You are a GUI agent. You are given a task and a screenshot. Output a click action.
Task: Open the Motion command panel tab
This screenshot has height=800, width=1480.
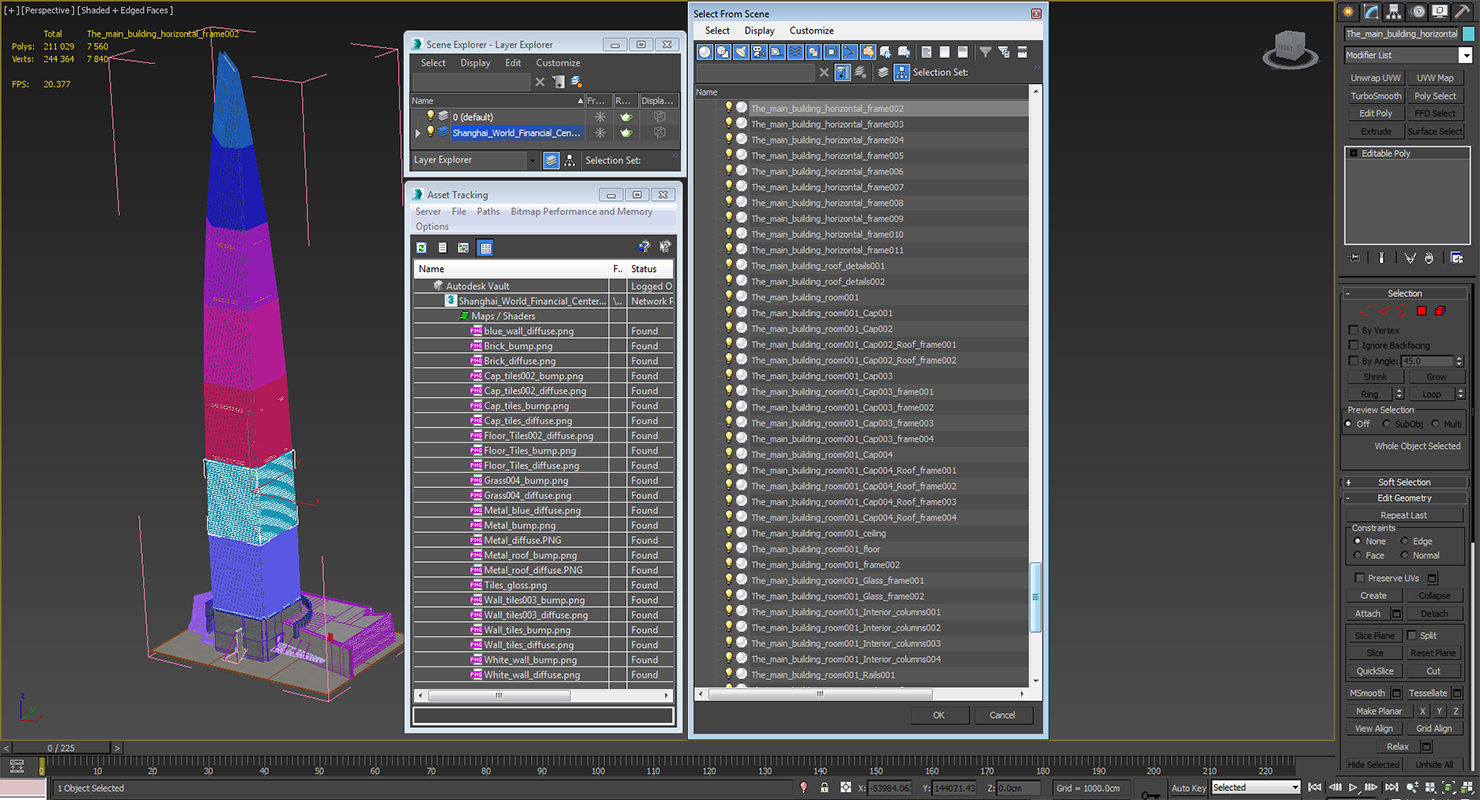tap(1417, 12)
